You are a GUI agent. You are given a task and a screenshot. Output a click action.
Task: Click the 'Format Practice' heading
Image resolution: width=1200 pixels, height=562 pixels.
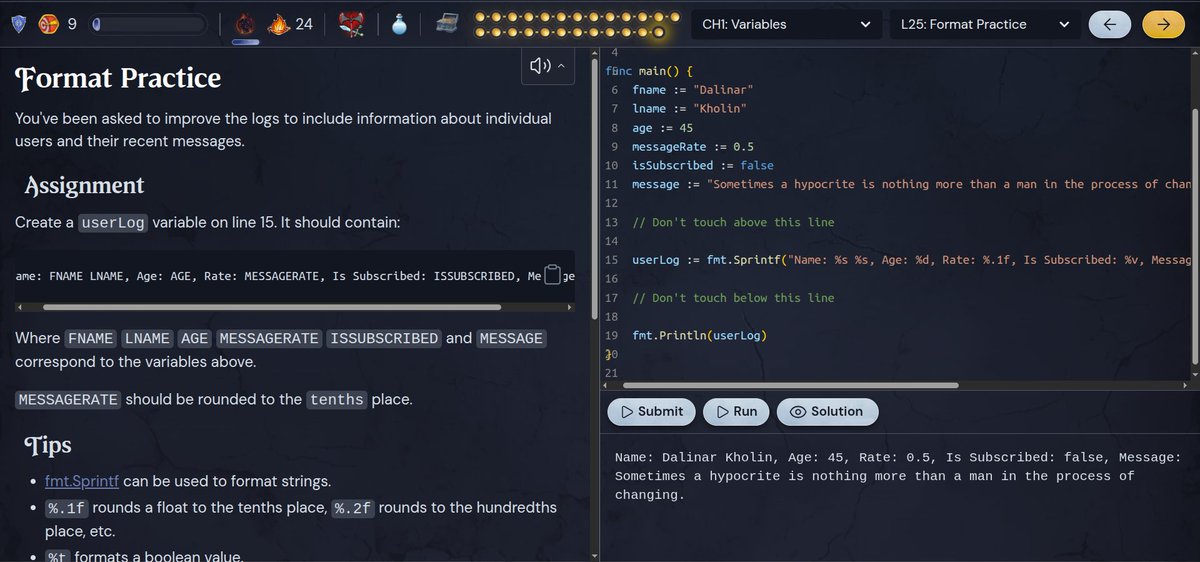[119, 77]
